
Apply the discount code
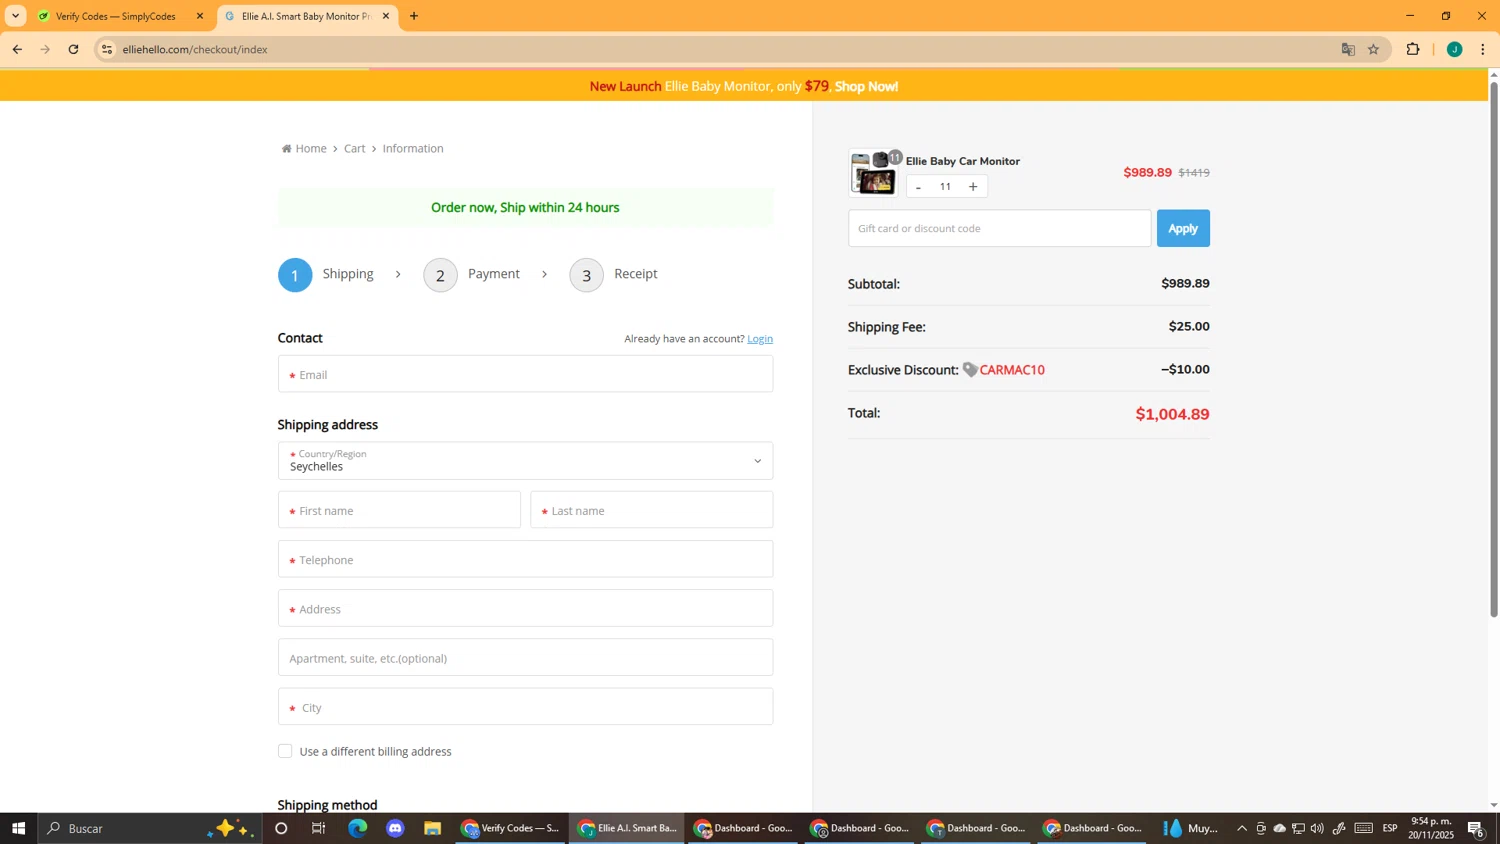1183,228
